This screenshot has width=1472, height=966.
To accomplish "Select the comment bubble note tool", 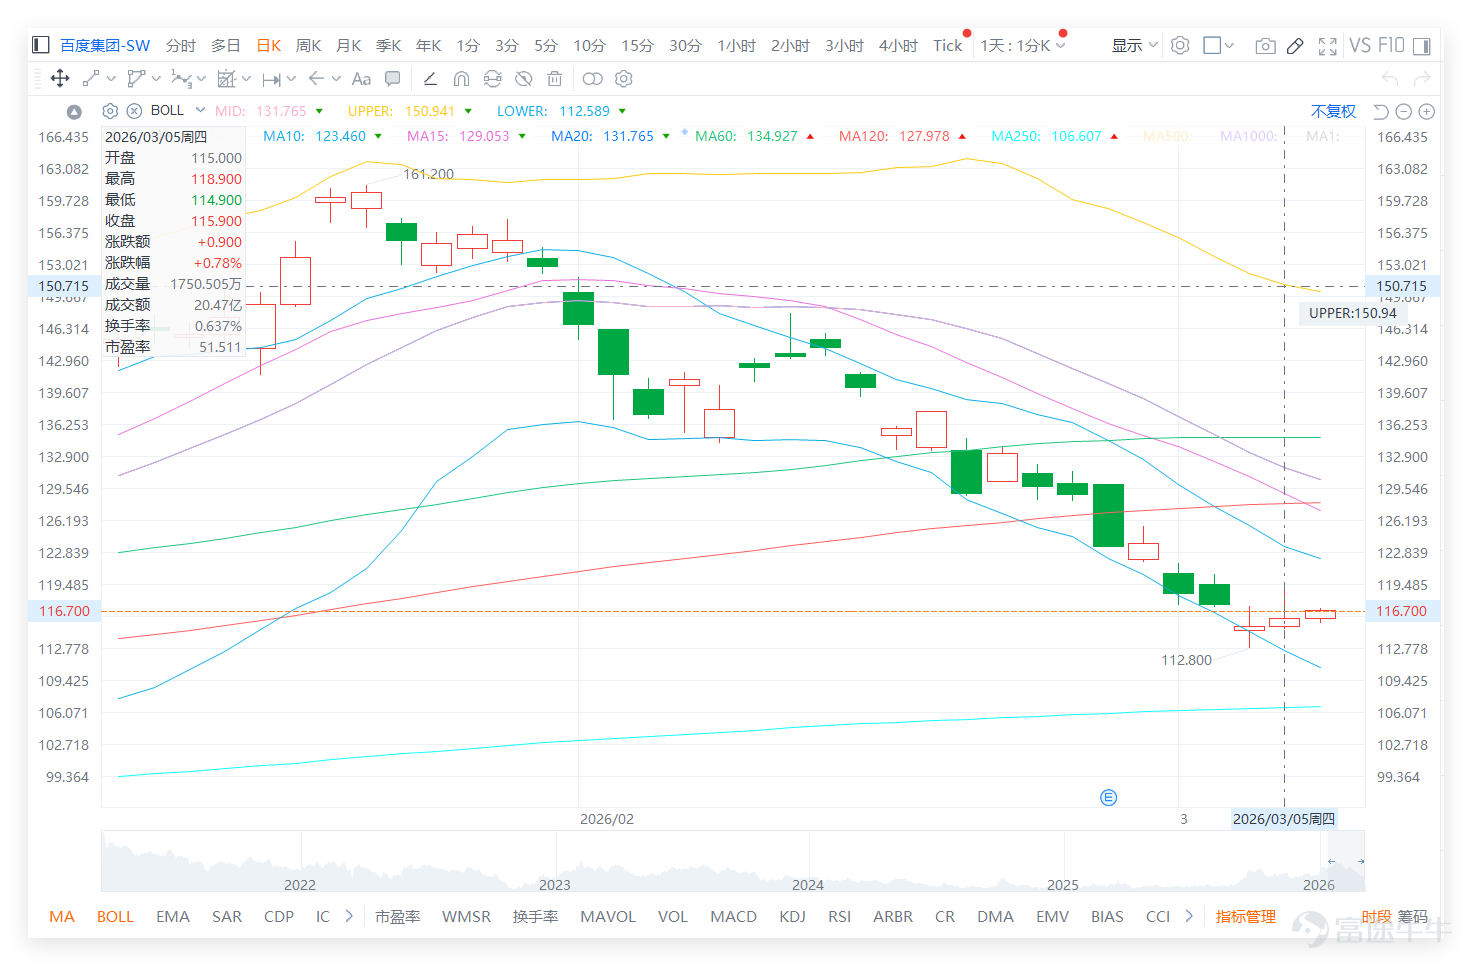I will click(393, 79).
